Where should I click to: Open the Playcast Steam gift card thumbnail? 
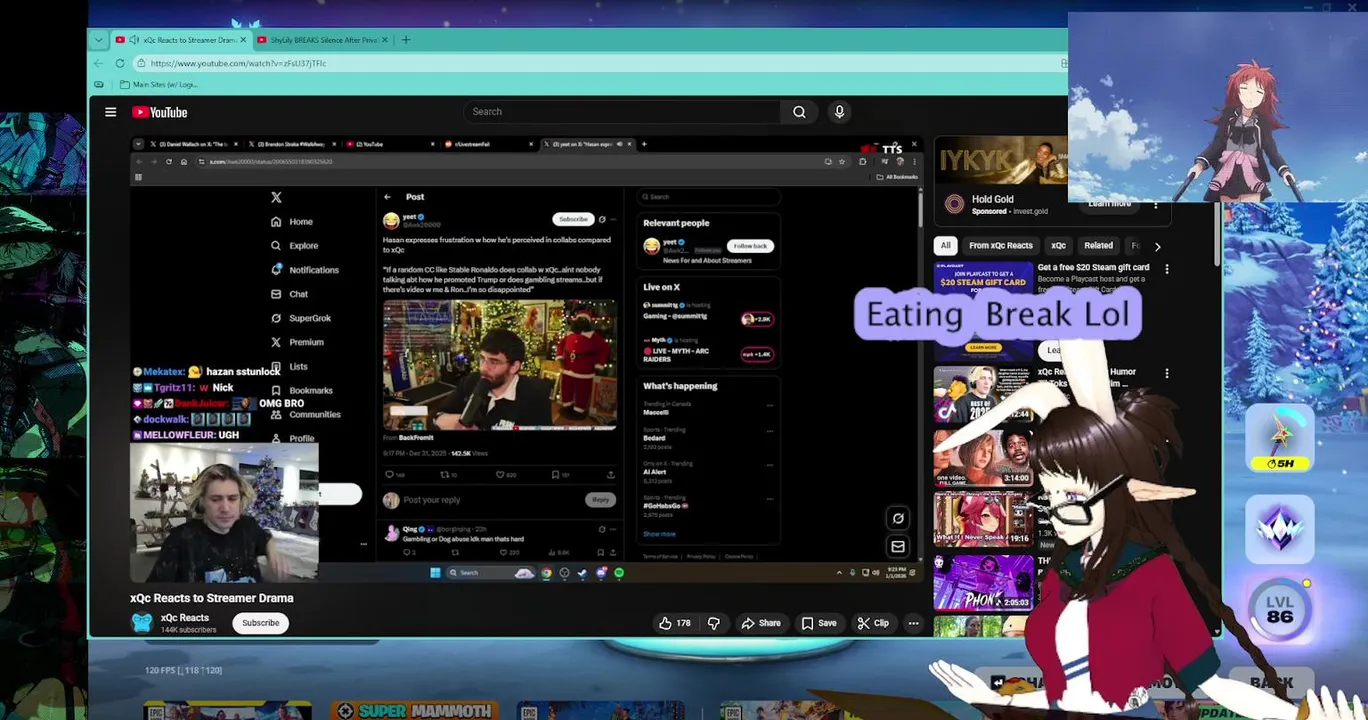[x=983, y=310]
